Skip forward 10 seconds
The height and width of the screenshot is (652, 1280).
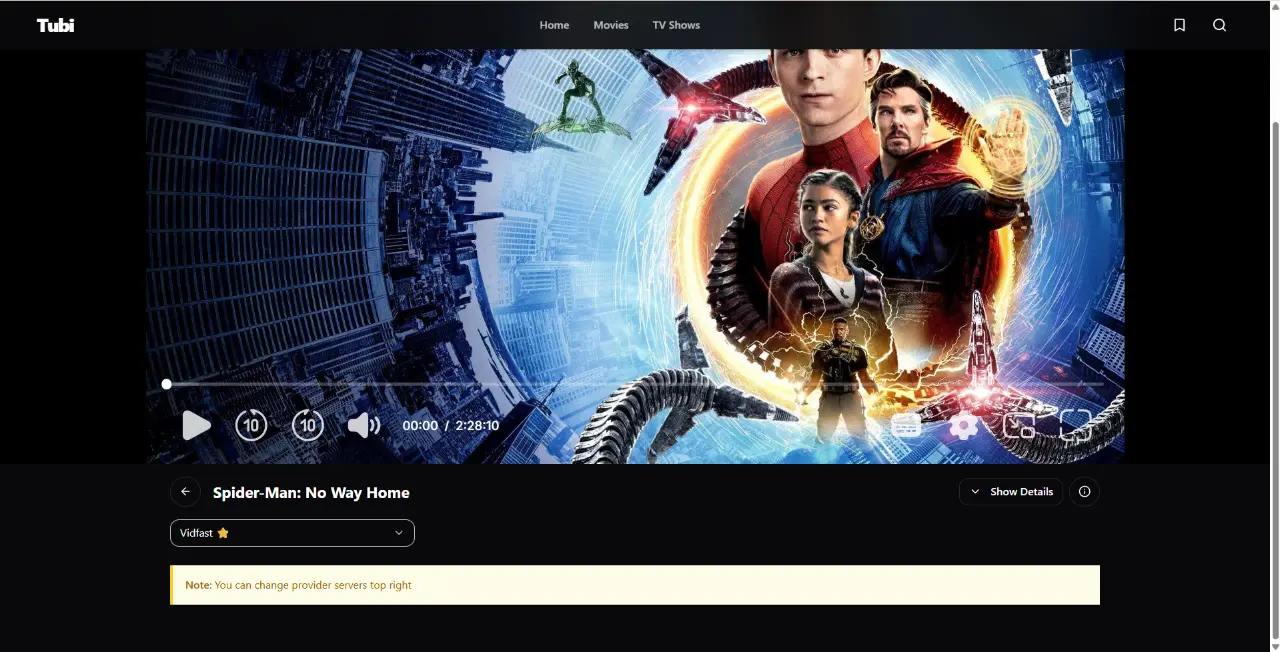point(308,426)
